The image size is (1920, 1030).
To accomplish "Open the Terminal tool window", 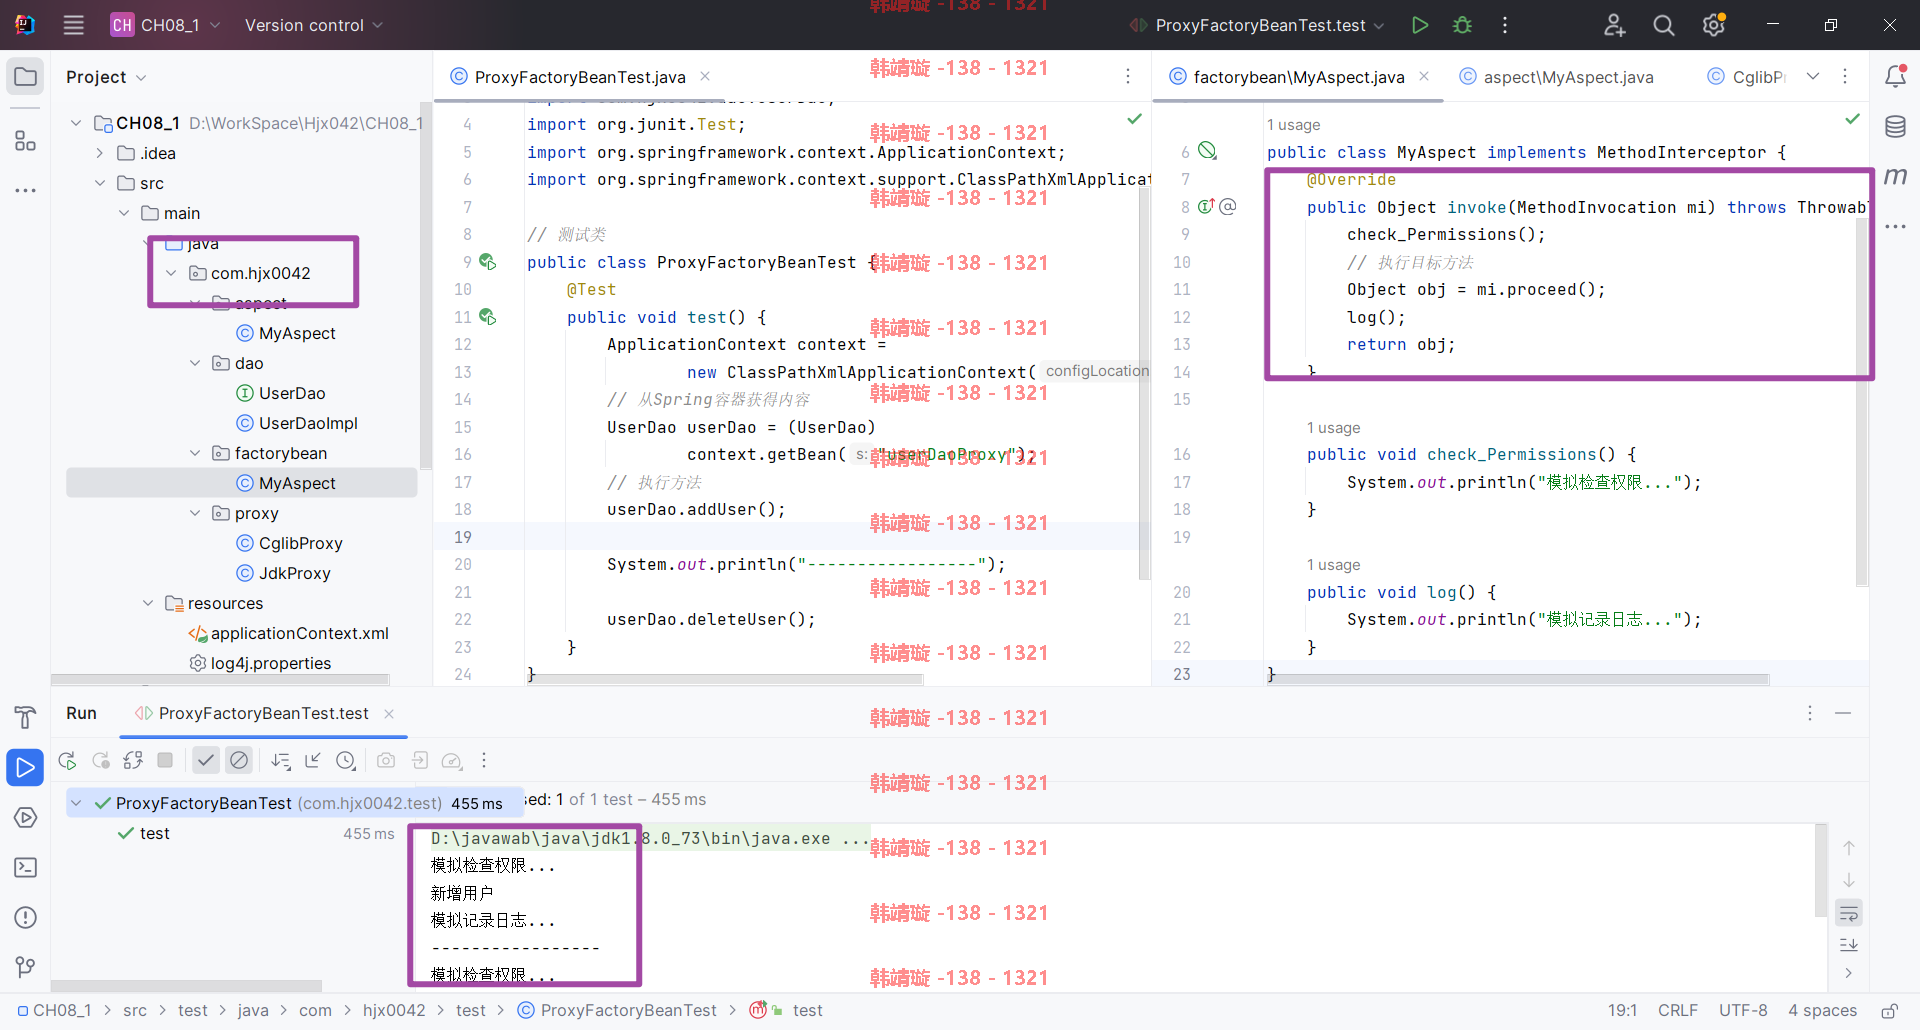I will tap(26, 867).
